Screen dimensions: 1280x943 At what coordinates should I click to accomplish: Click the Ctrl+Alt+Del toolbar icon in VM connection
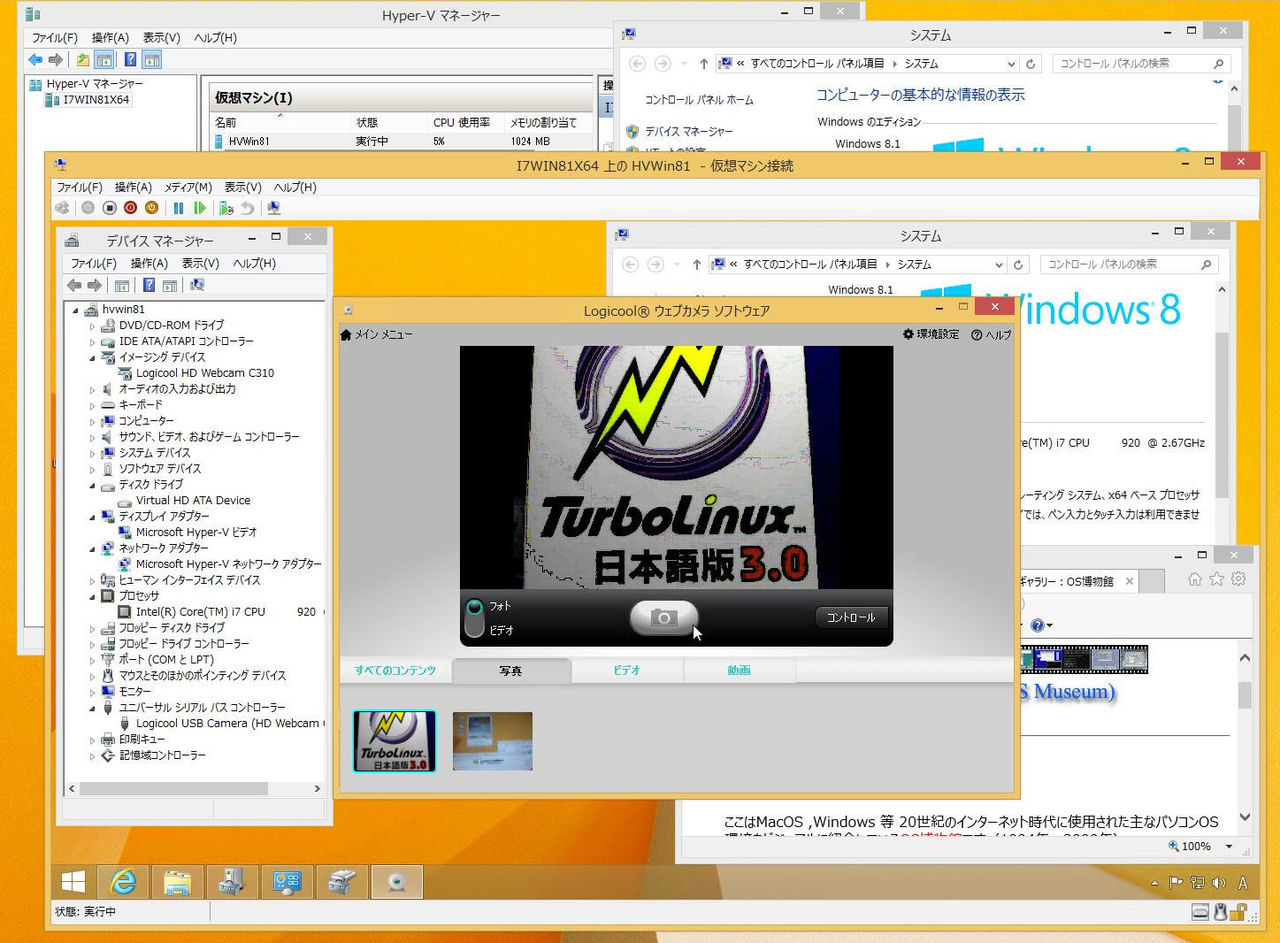pyautogui.click(x=62, y=208)
